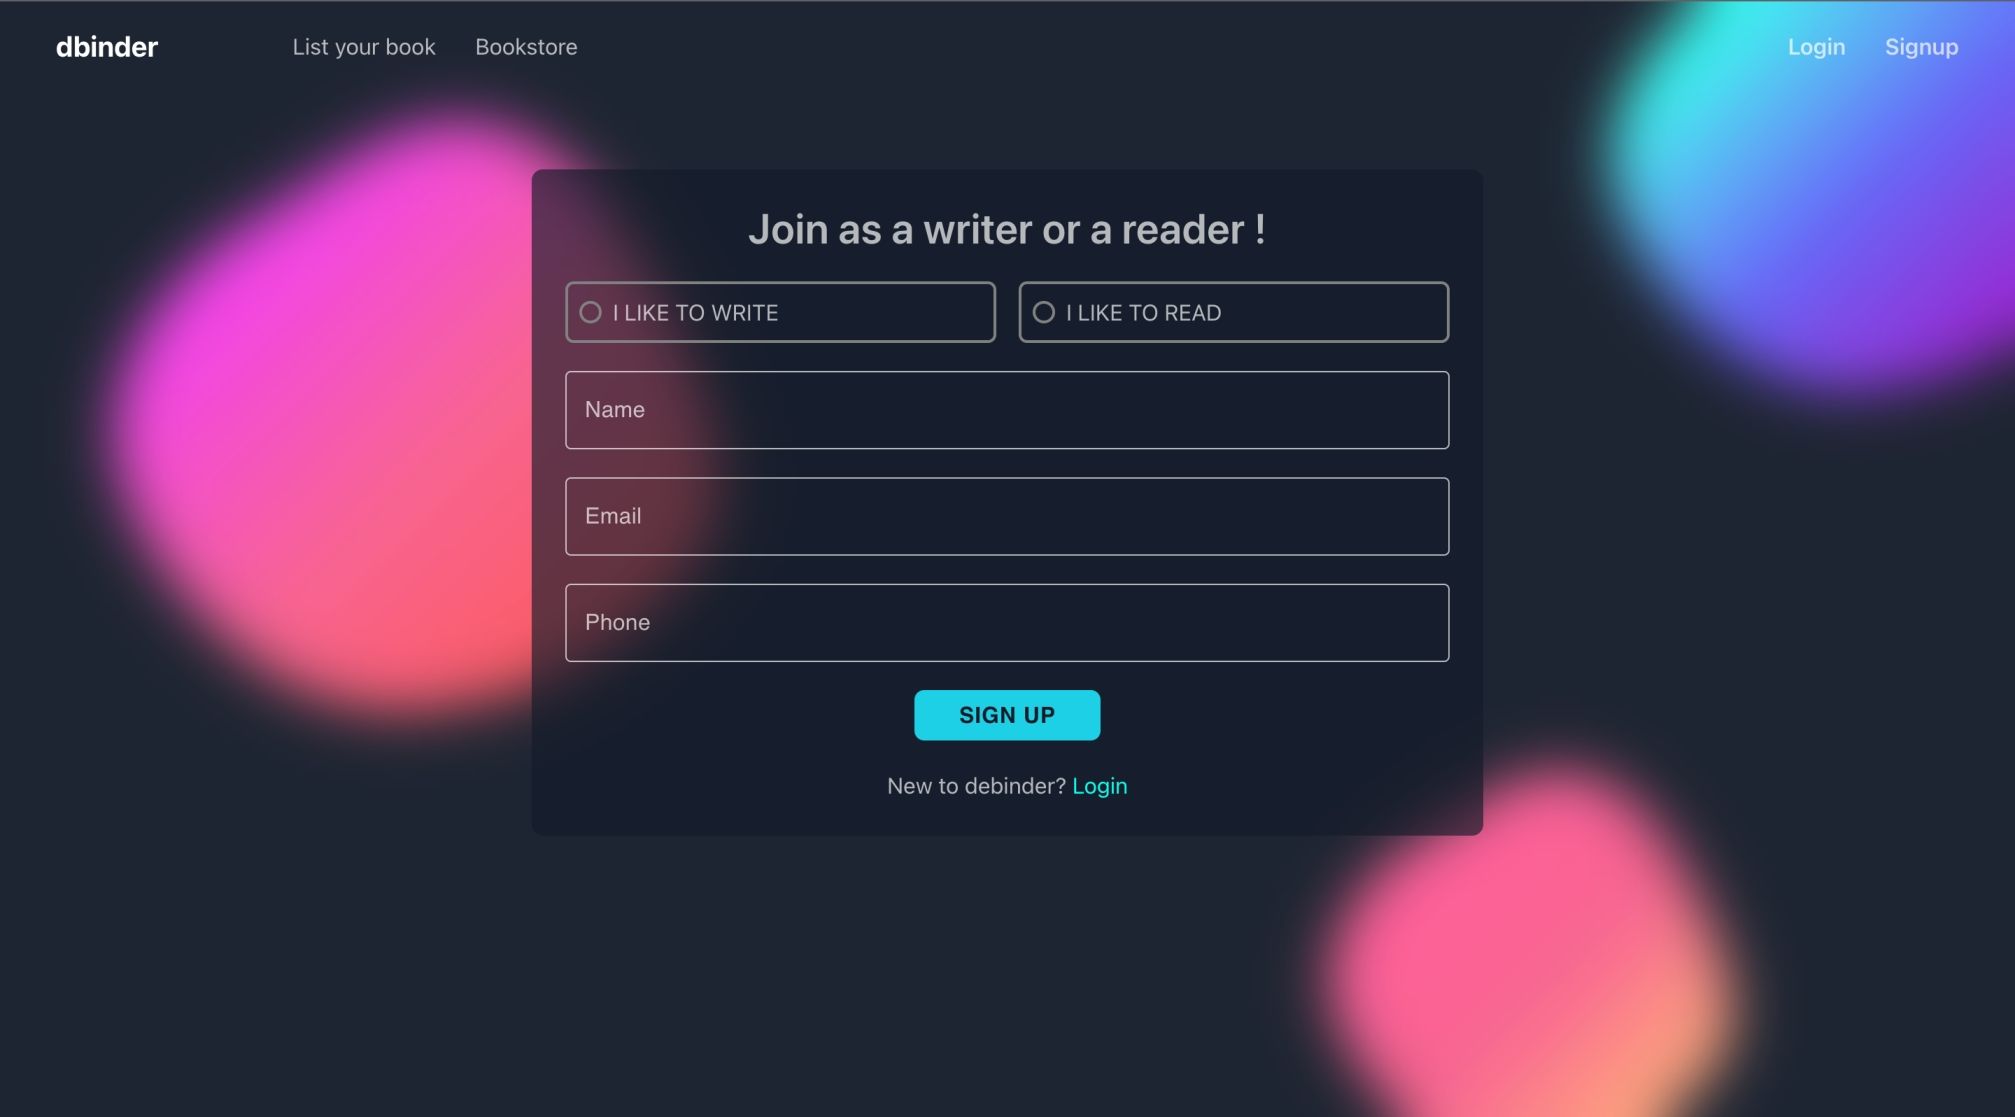Click the 'List your book' nav item
The width and height of the screenshot is (2015, 1117).
click(363, 47)
